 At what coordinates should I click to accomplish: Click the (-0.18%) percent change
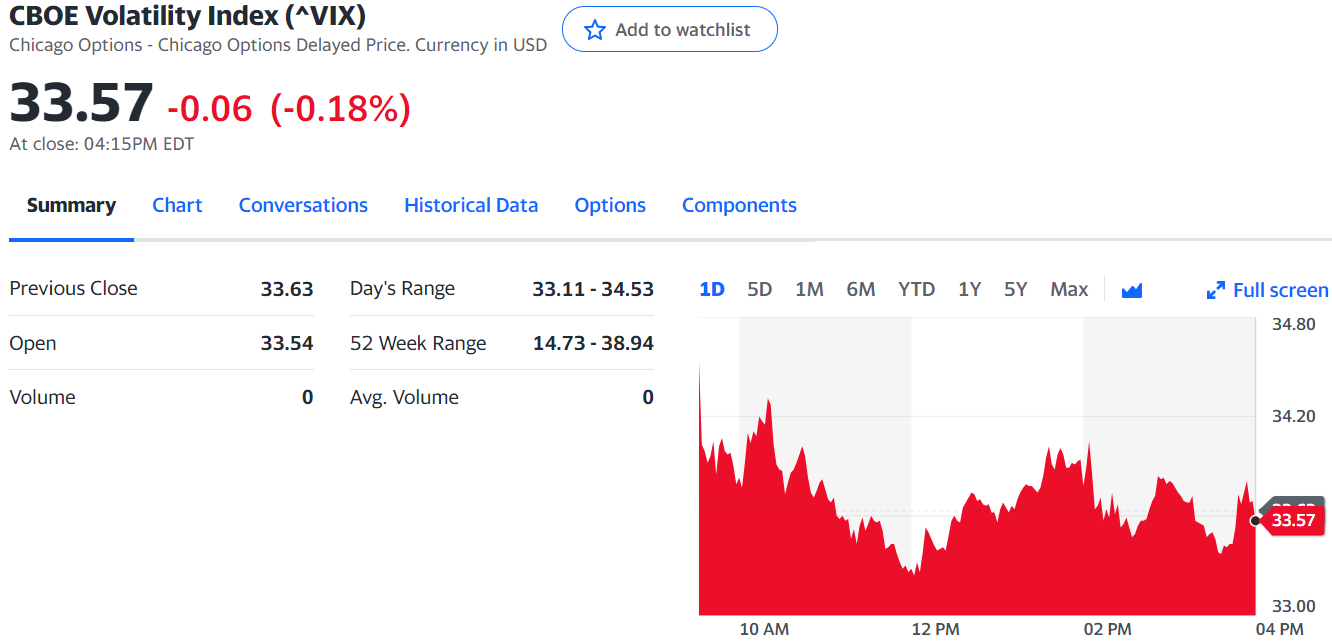pos(341,108)
